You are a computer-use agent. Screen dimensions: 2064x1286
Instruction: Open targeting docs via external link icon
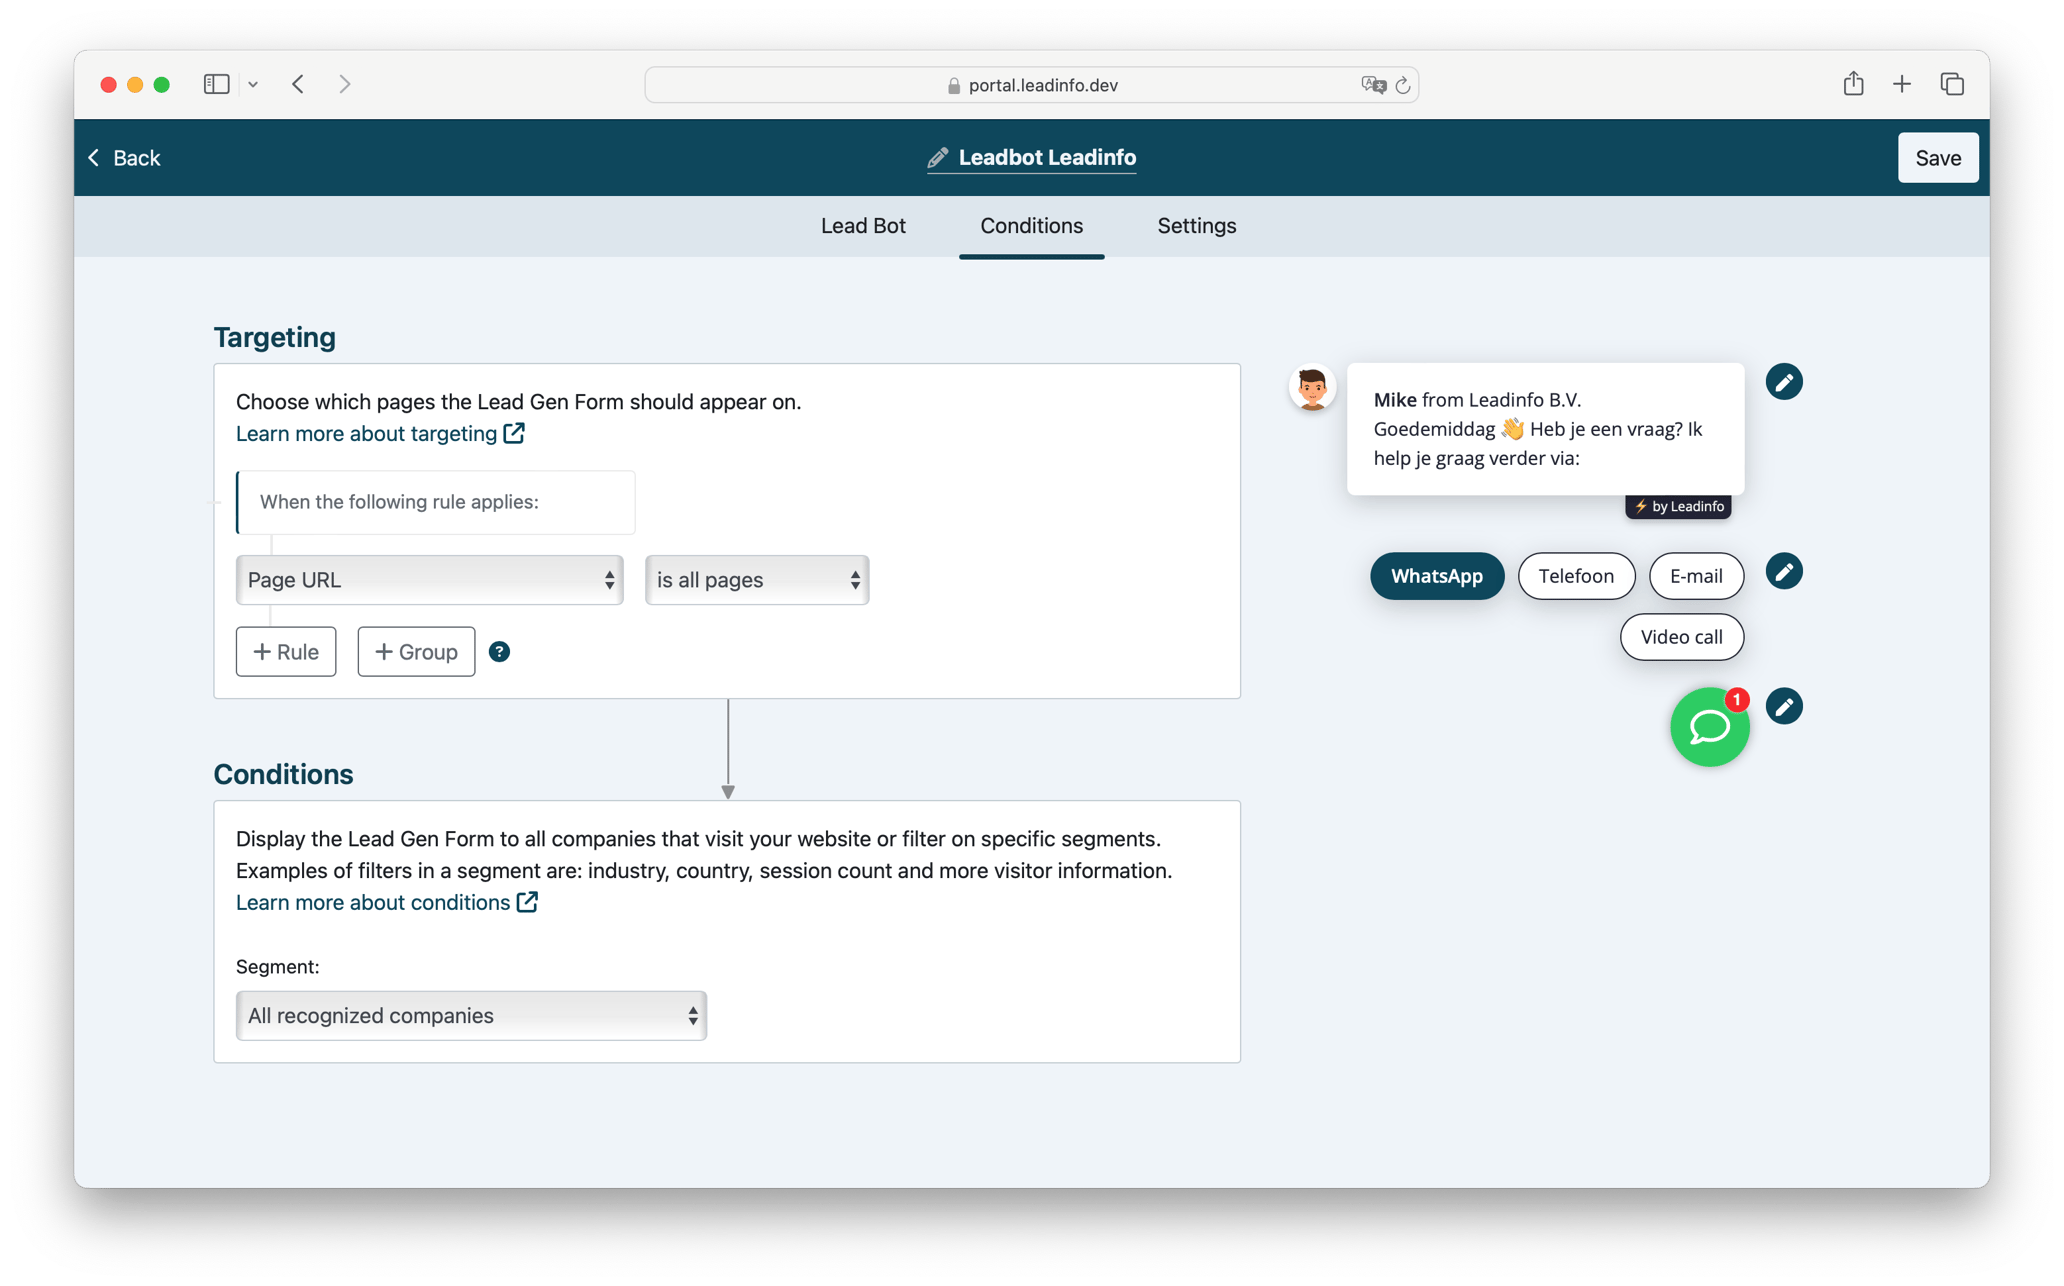click(x=514, y=432)
